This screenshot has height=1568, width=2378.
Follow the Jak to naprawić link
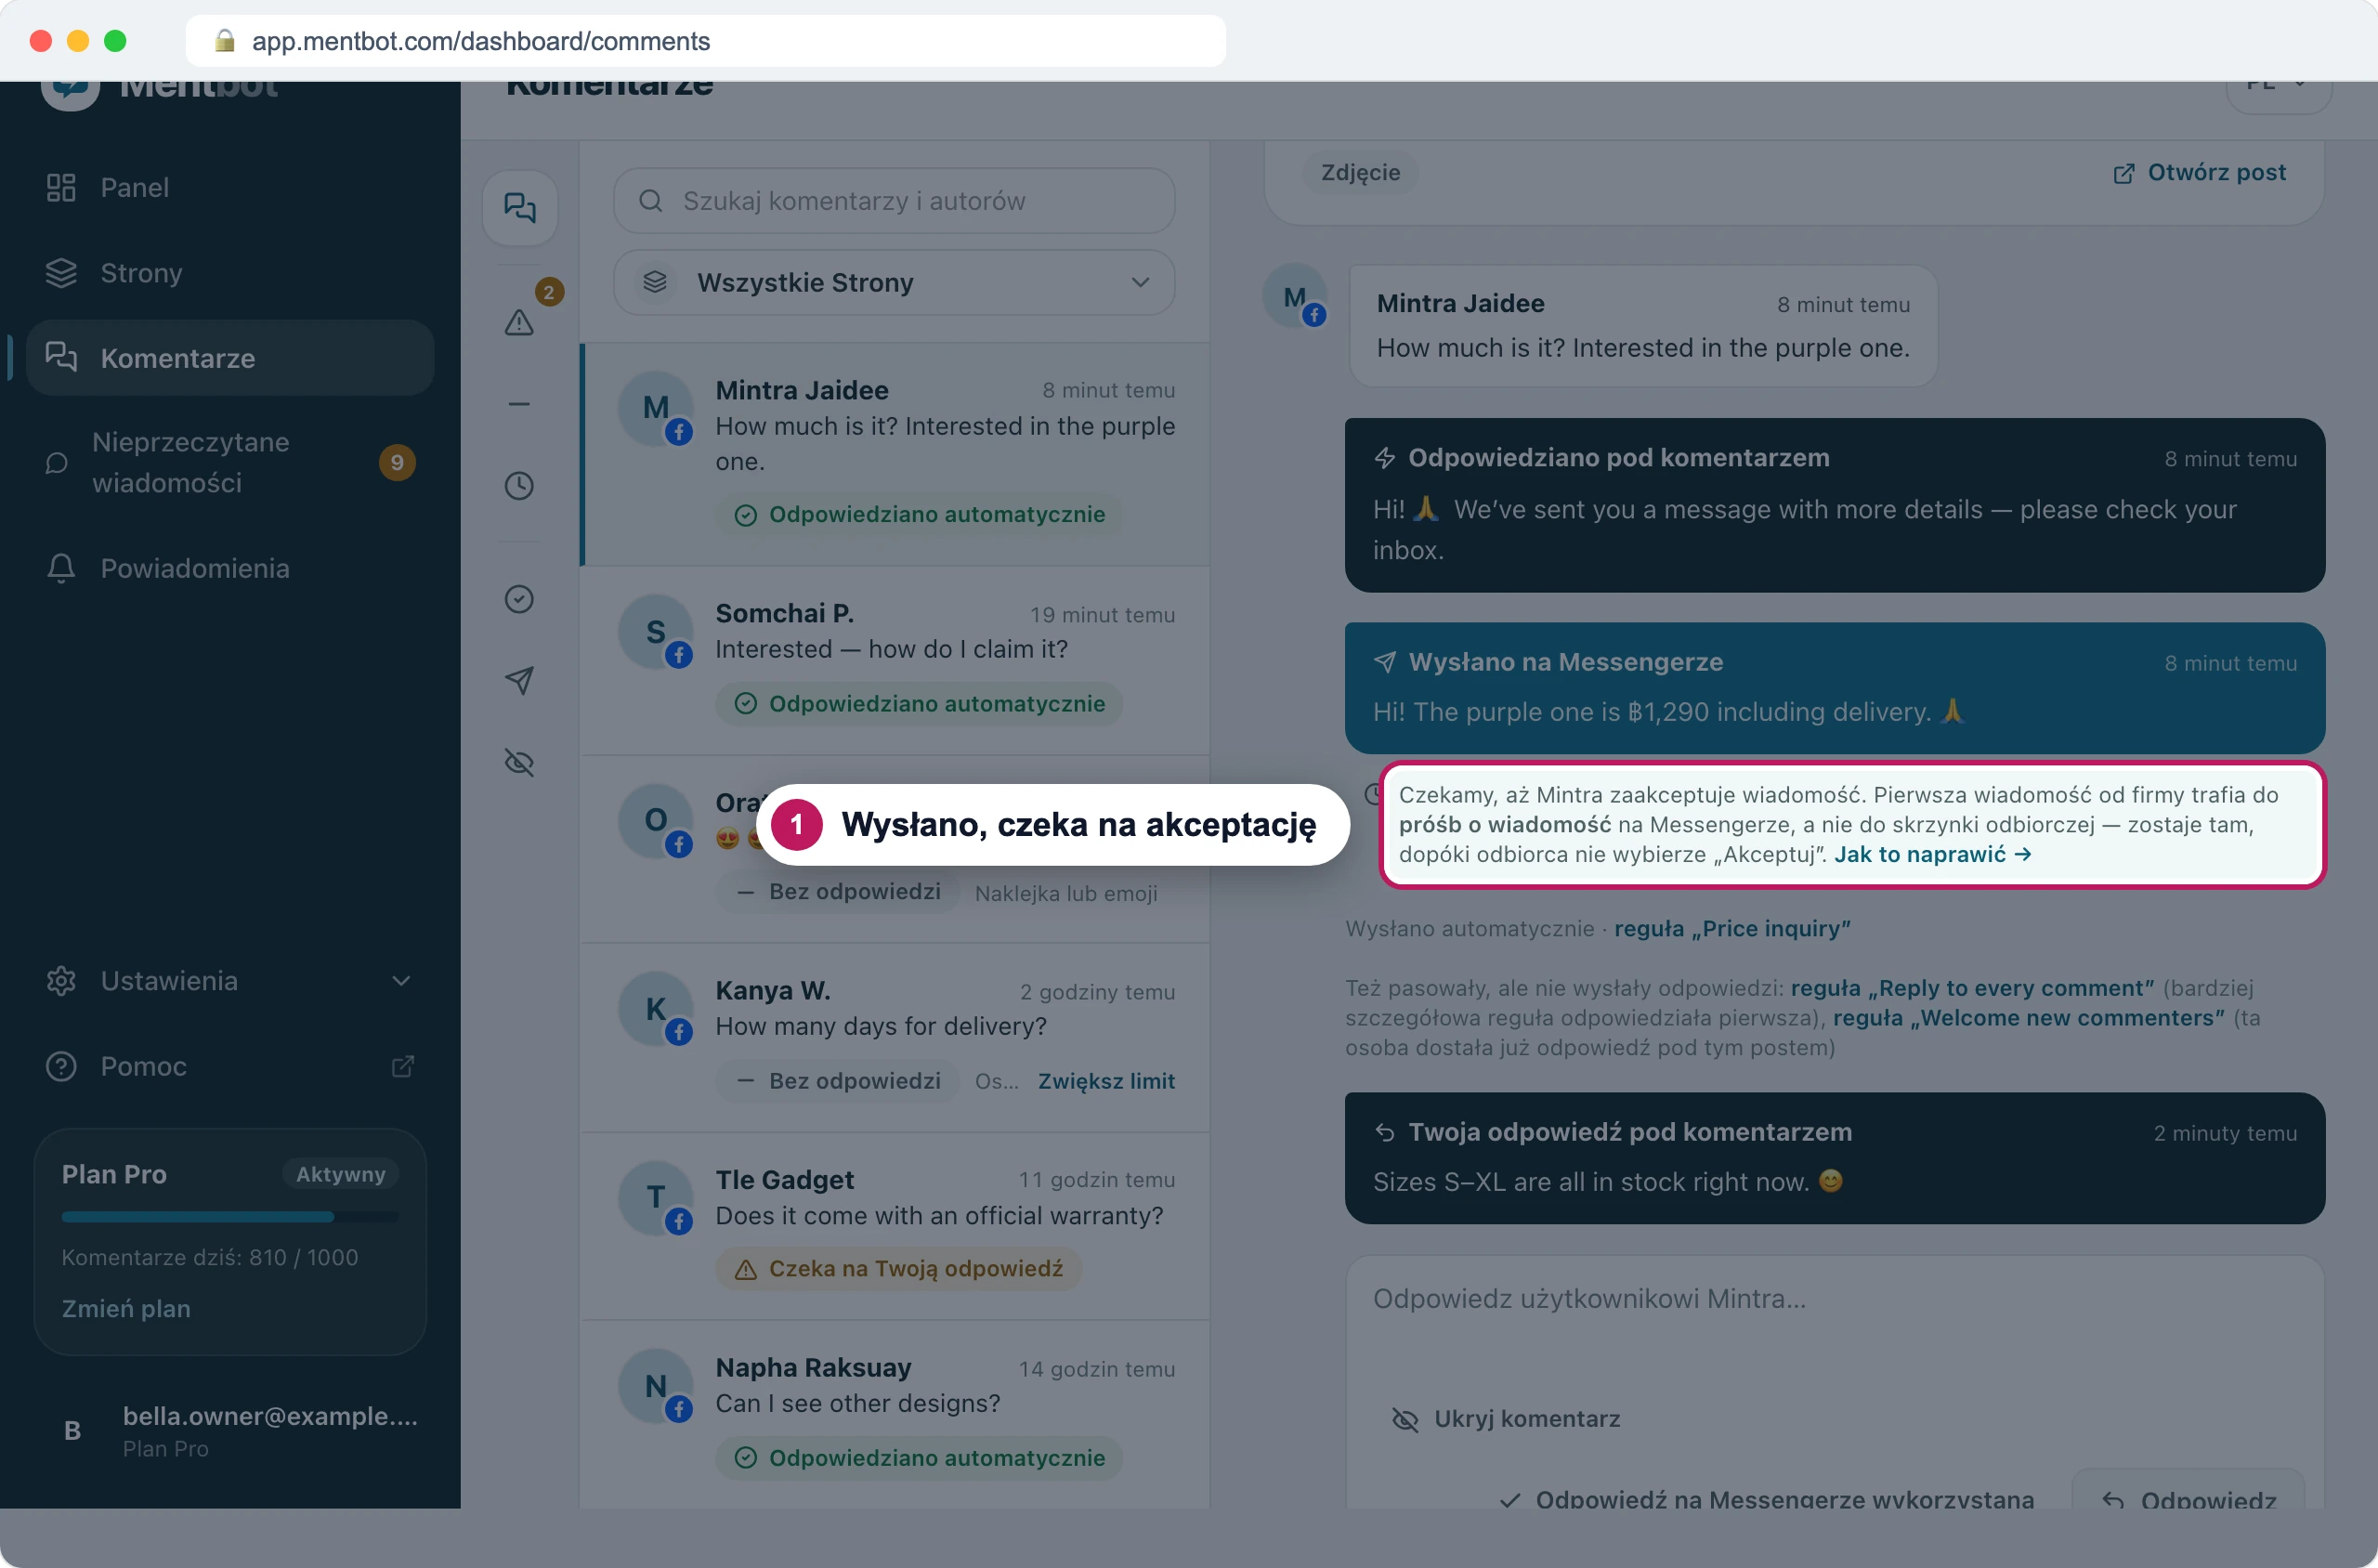pos(1933,854)
